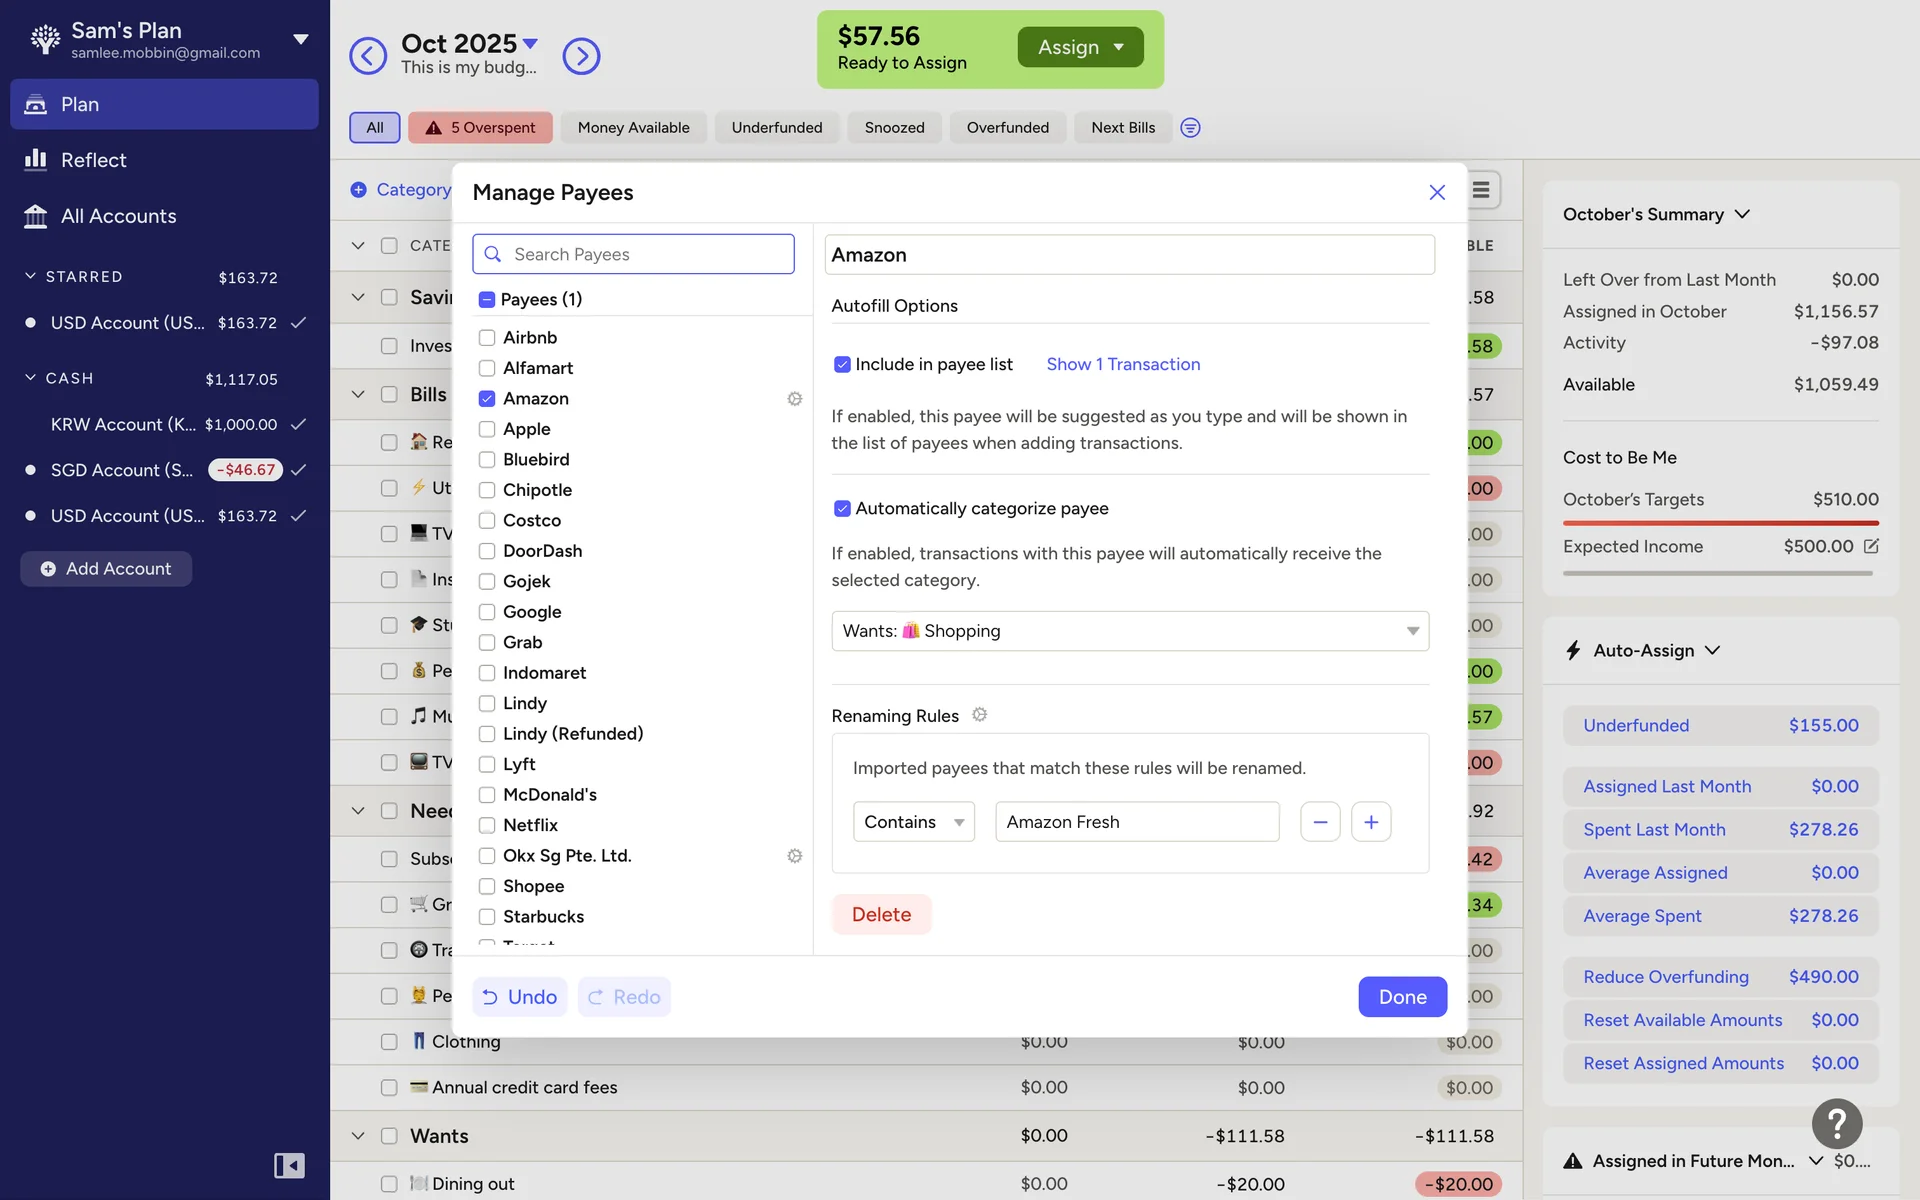Click in Search Payees field
Viewport: 1920px width, 1200px height.
[x=645, y=255]
